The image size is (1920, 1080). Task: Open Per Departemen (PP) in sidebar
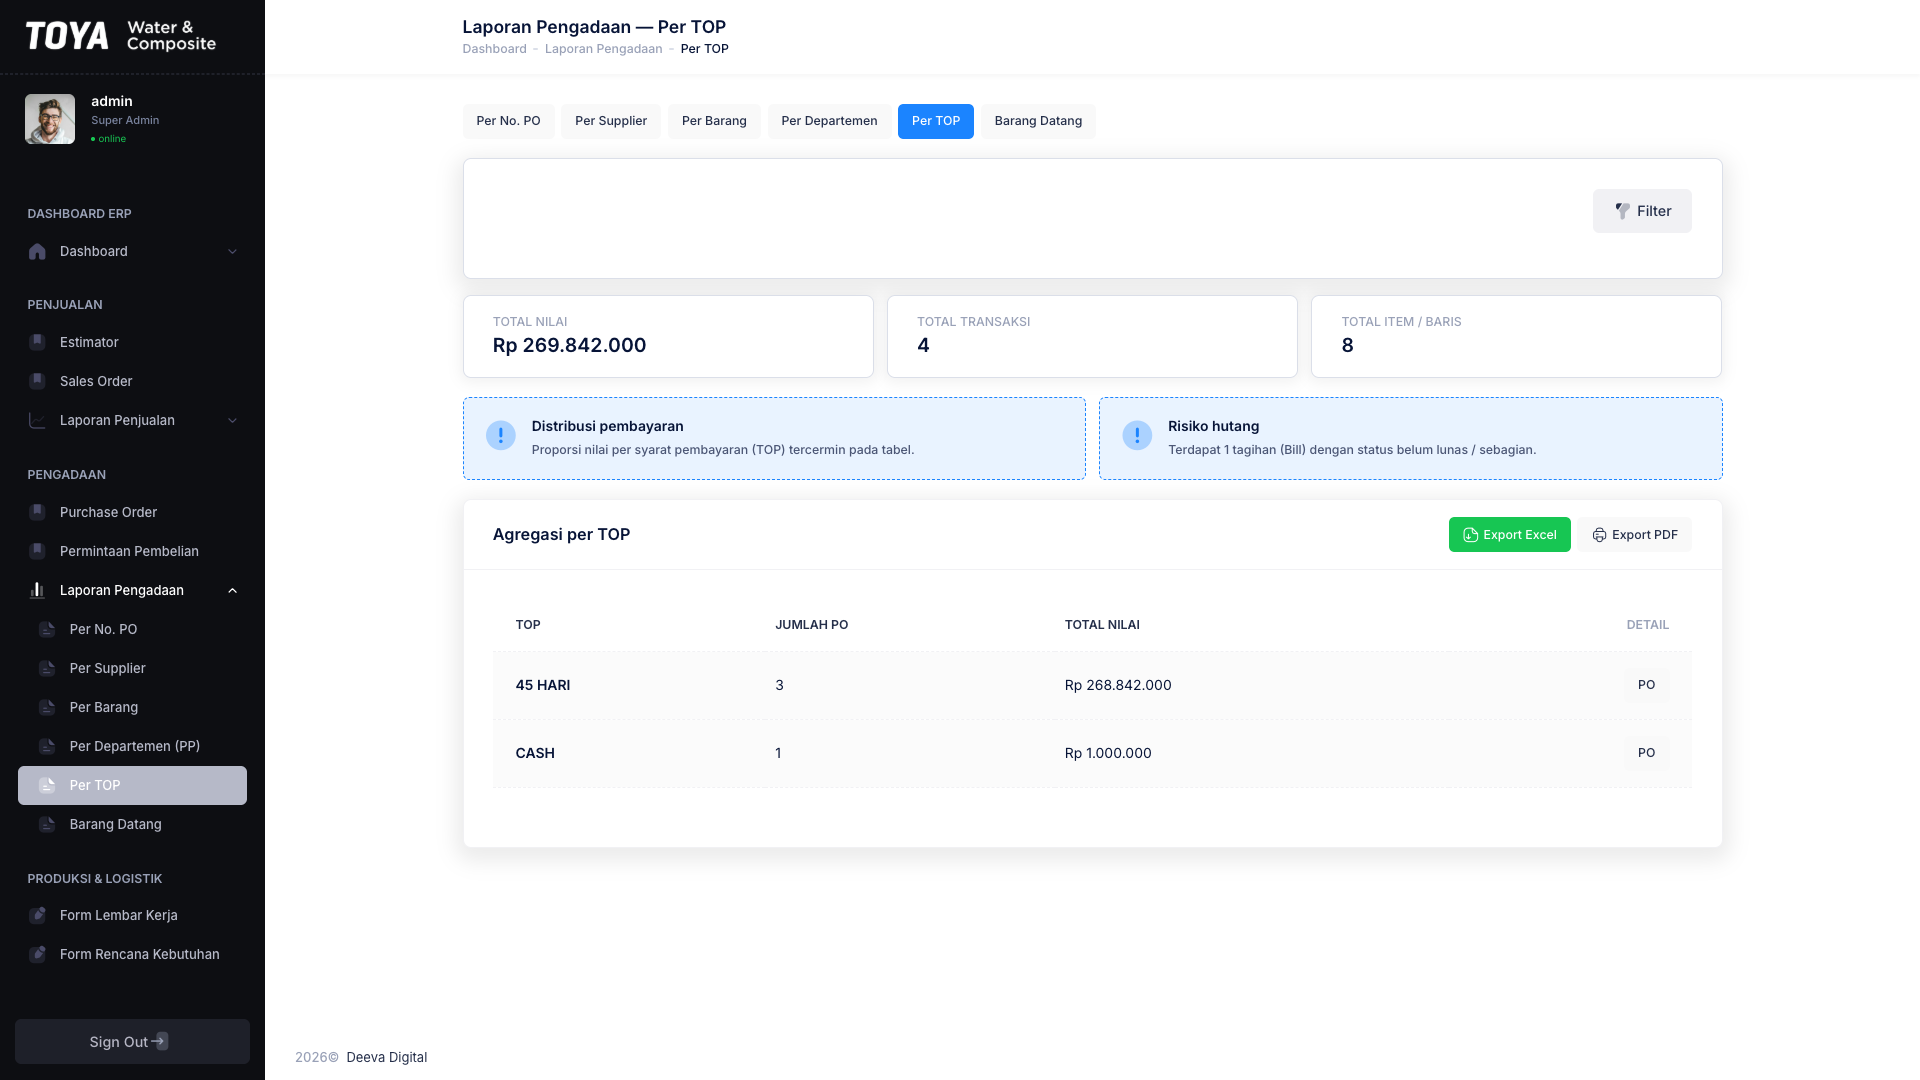point(132,746)
